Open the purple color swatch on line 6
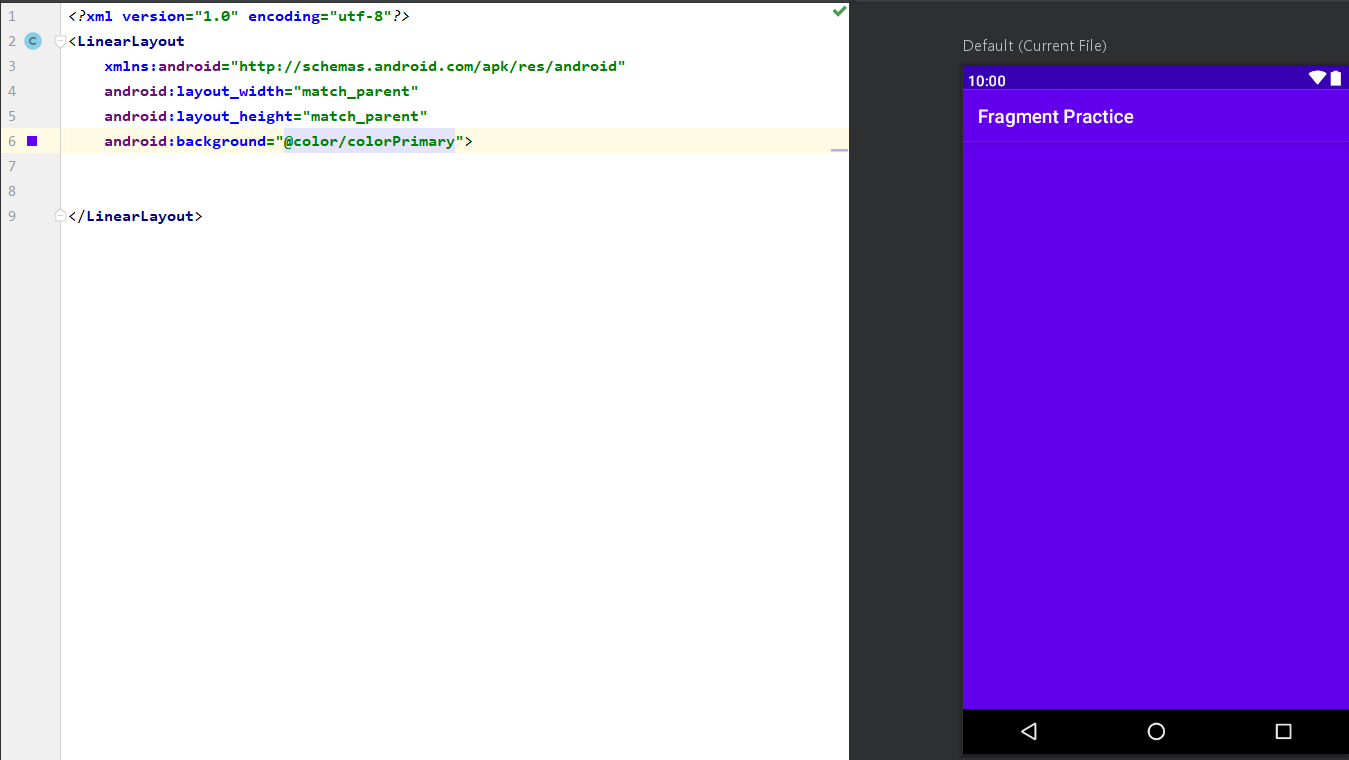Viewport: 1349px width, 760px height. pos(32,141)
